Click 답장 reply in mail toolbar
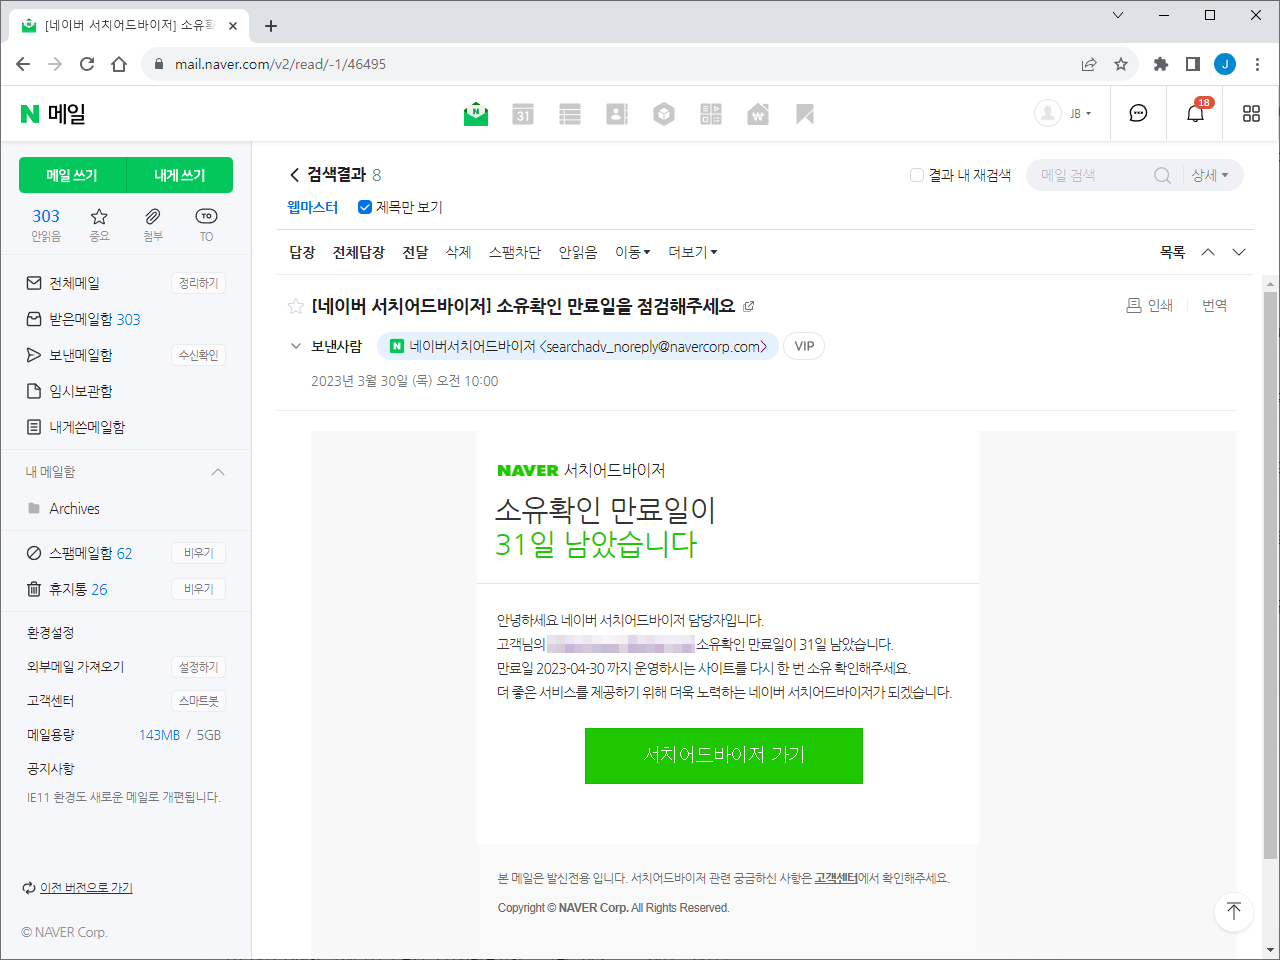This screenshot has height=960, width=1280. (x=302, y=252)
